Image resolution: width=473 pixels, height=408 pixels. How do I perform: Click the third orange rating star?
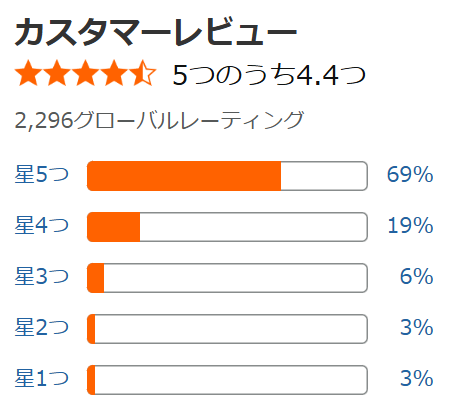coord(85,73)
